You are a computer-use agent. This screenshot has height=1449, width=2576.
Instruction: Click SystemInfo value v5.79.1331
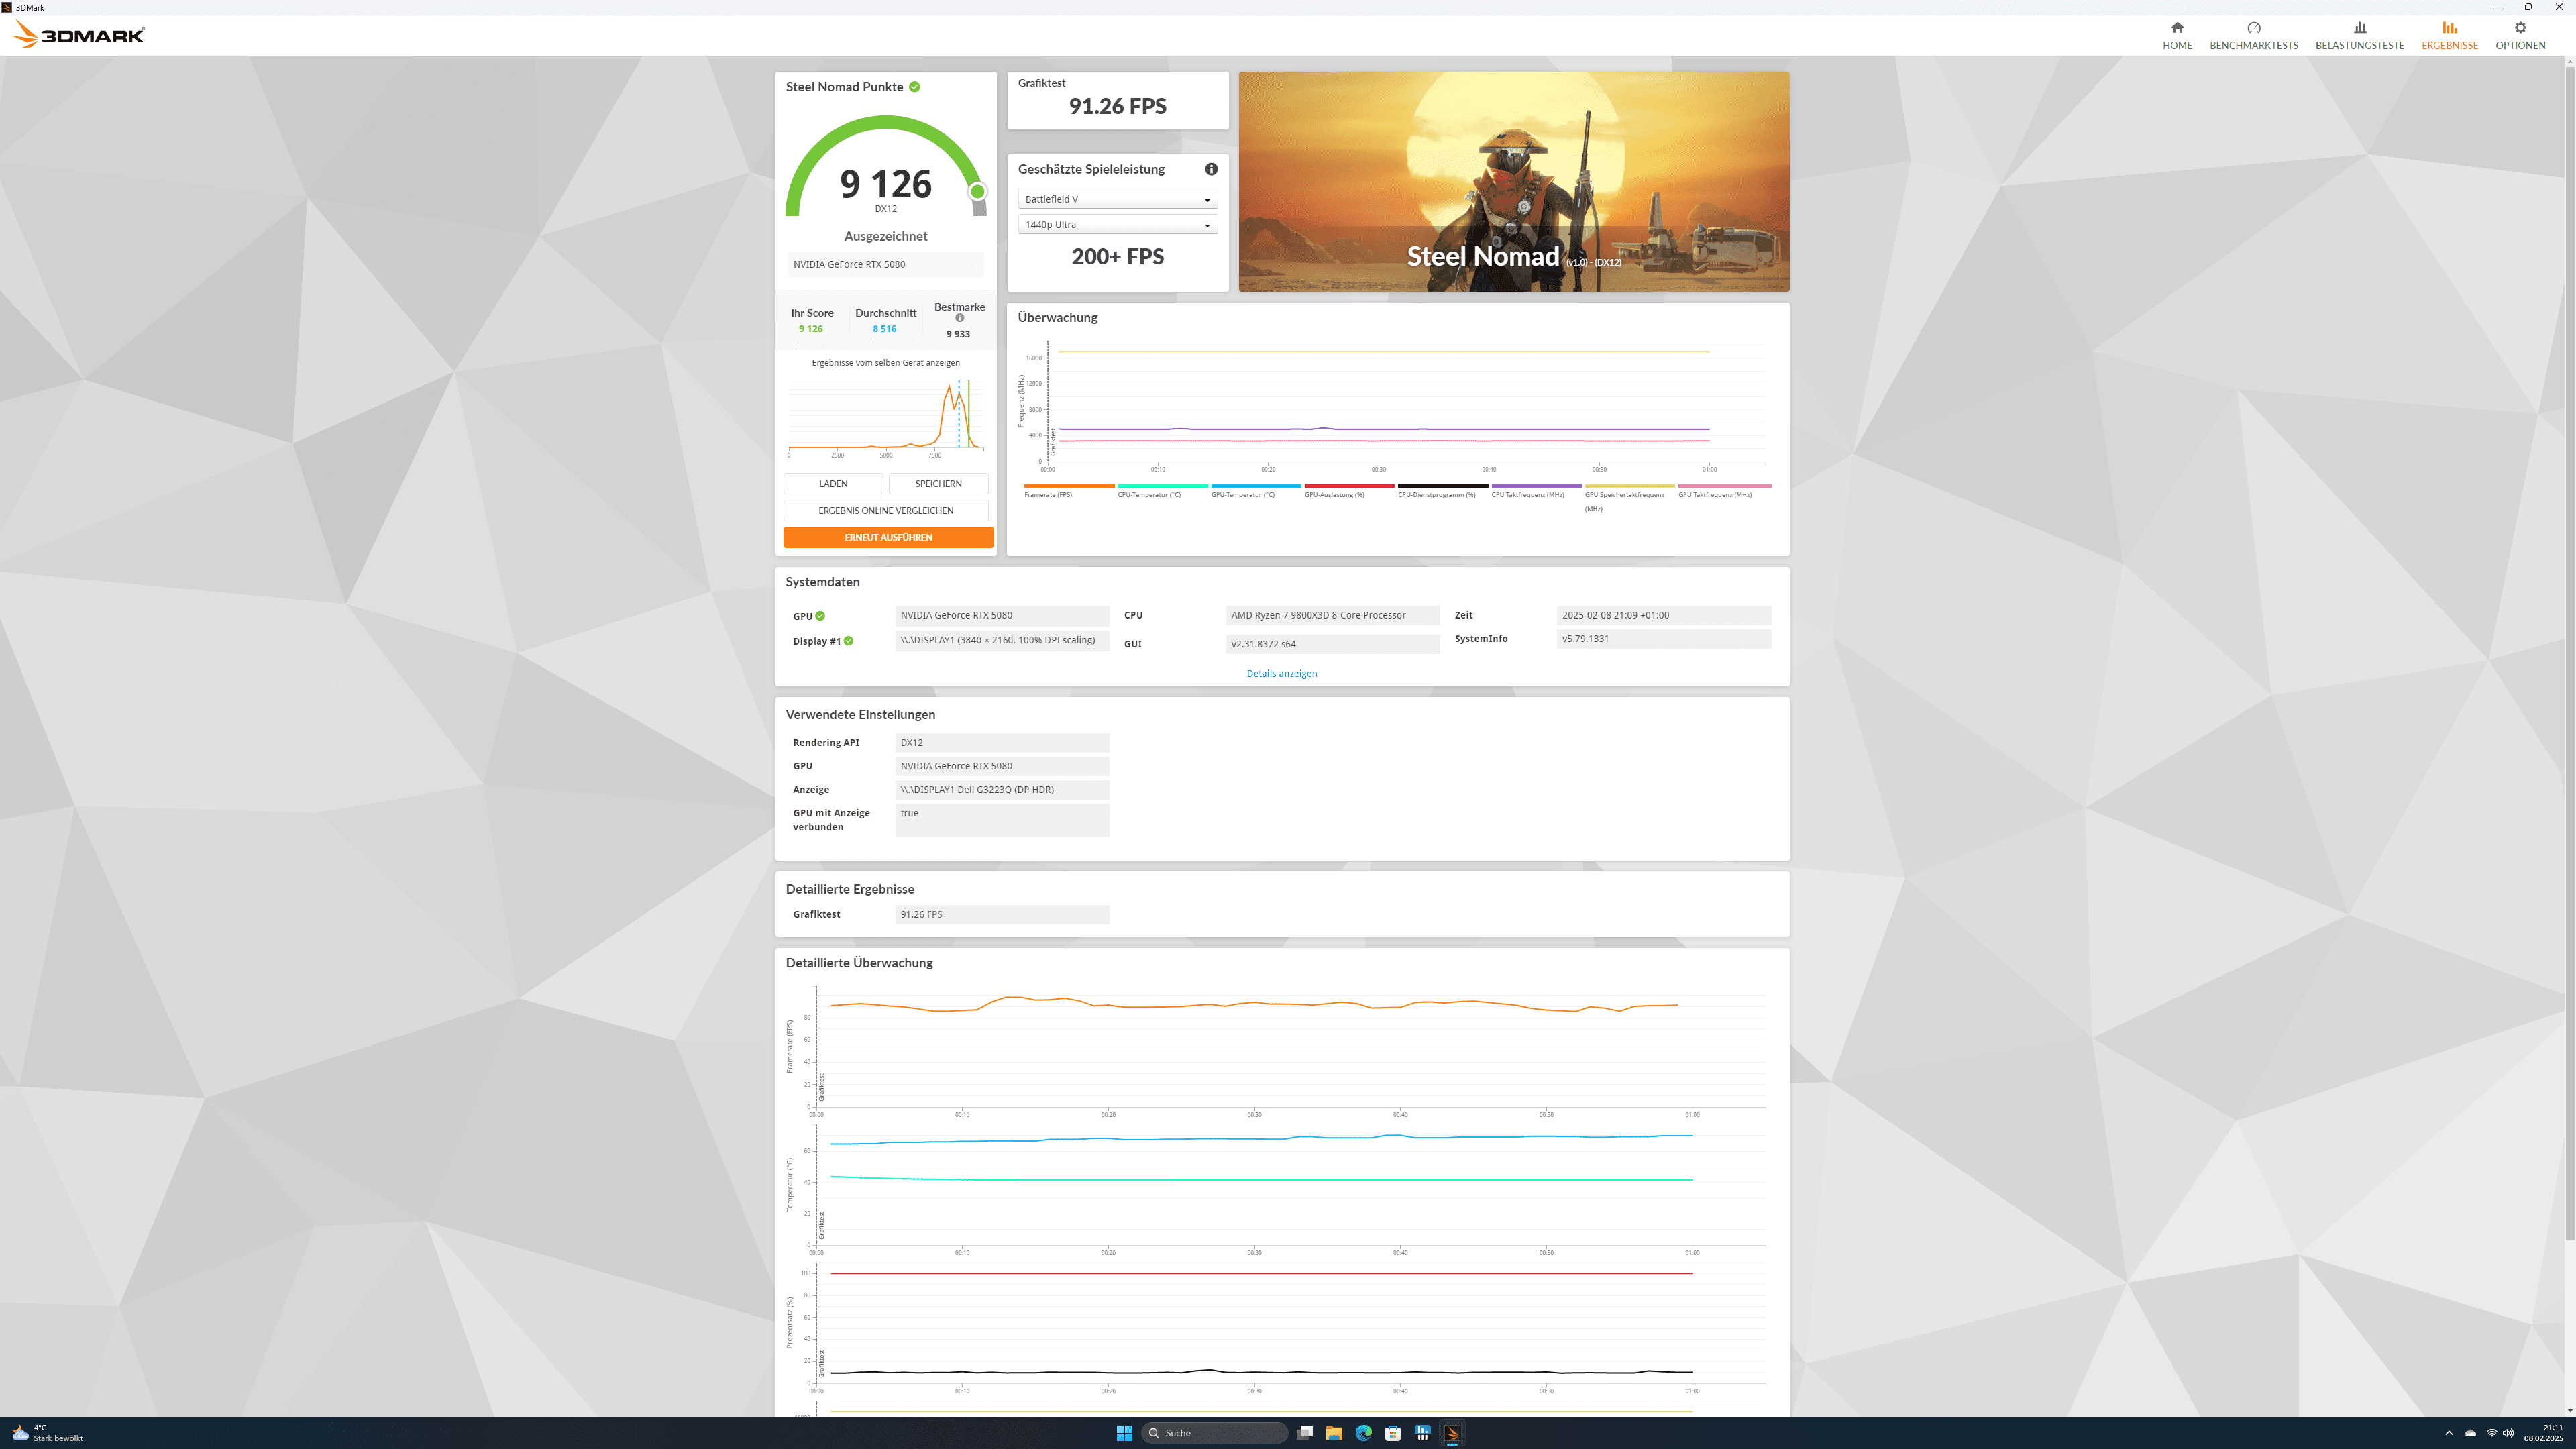(1663, 639)
